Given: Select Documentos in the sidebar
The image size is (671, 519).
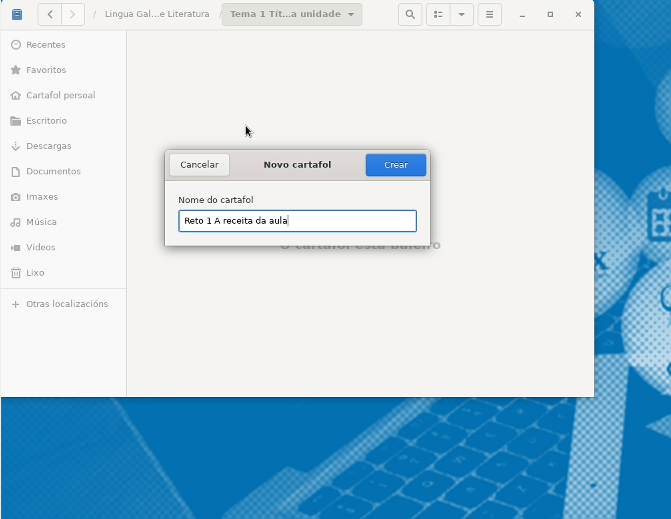Looking at the screenshot, I should [53, 171].
